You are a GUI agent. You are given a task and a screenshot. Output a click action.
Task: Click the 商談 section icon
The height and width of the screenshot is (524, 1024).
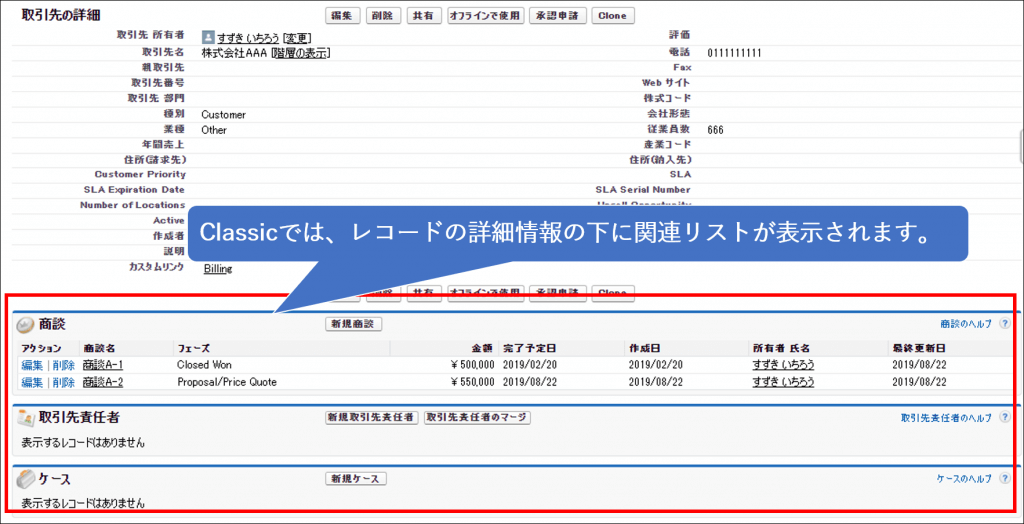point(25,325)
